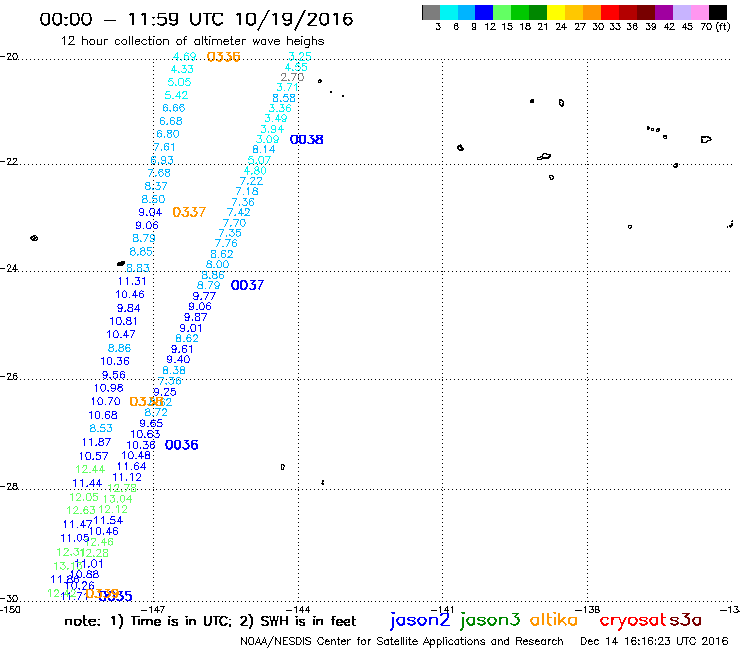
Task: Click the orange swatch in the color scale
Action: pyautogui.click(x=592, y=12)
